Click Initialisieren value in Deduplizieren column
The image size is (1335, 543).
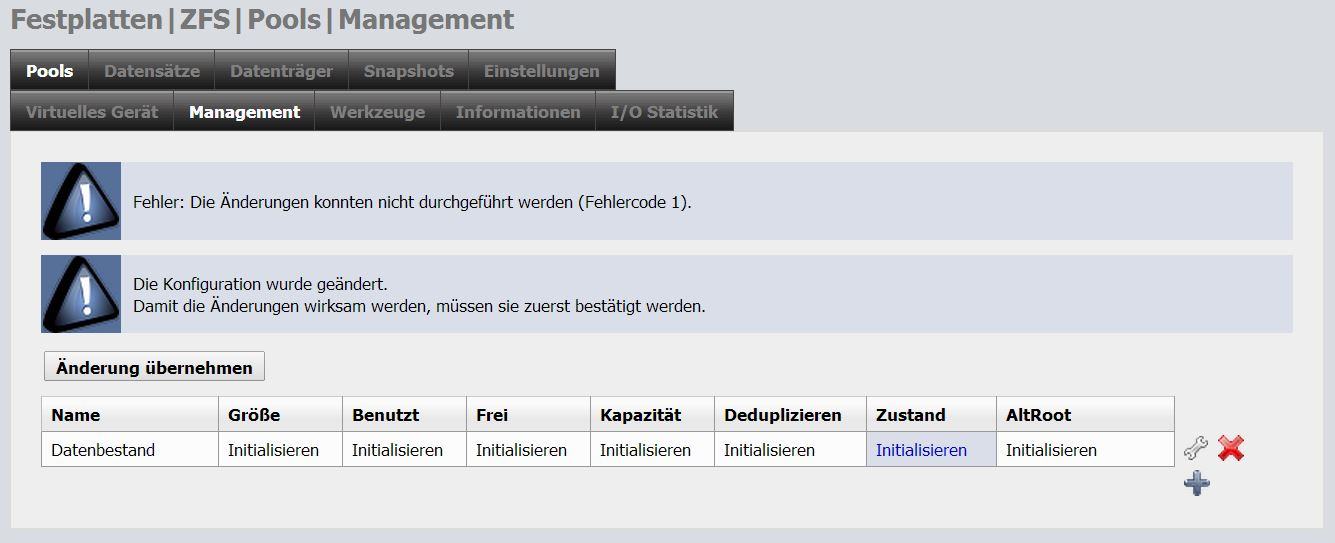(x=769, y=450)
